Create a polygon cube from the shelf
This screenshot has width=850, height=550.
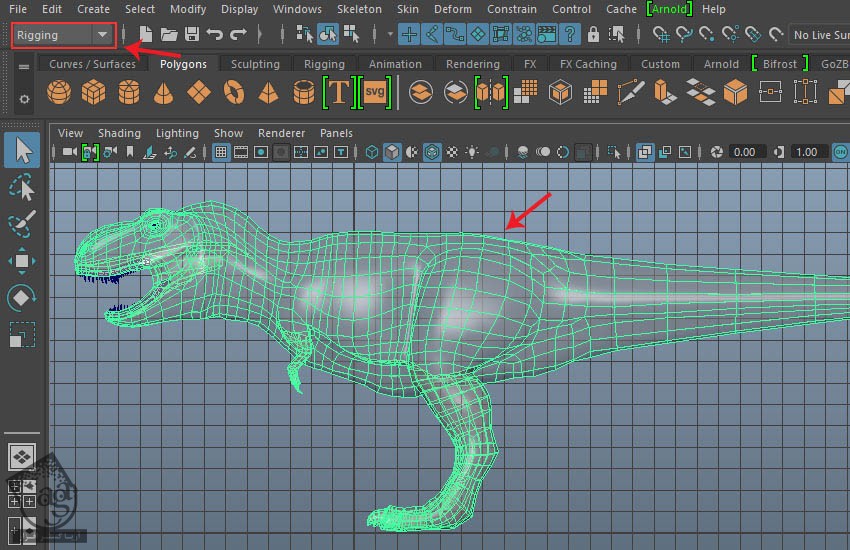coord(93,94)
